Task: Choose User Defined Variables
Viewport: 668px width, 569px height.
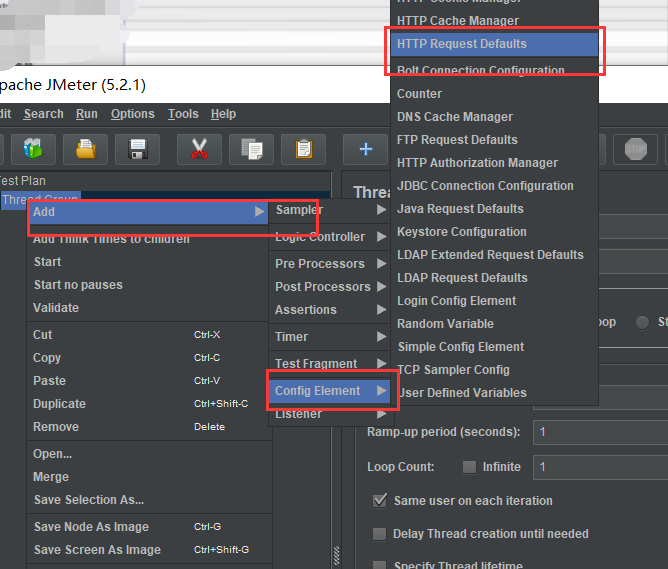Action: (494, 393)
